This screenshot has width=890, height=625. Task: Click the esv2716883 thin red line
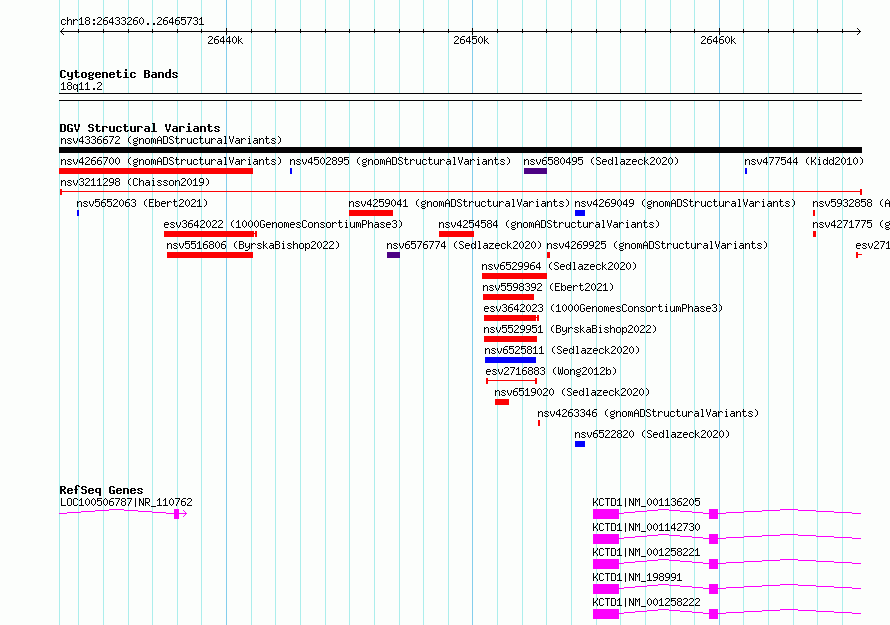tap(511, 381)
